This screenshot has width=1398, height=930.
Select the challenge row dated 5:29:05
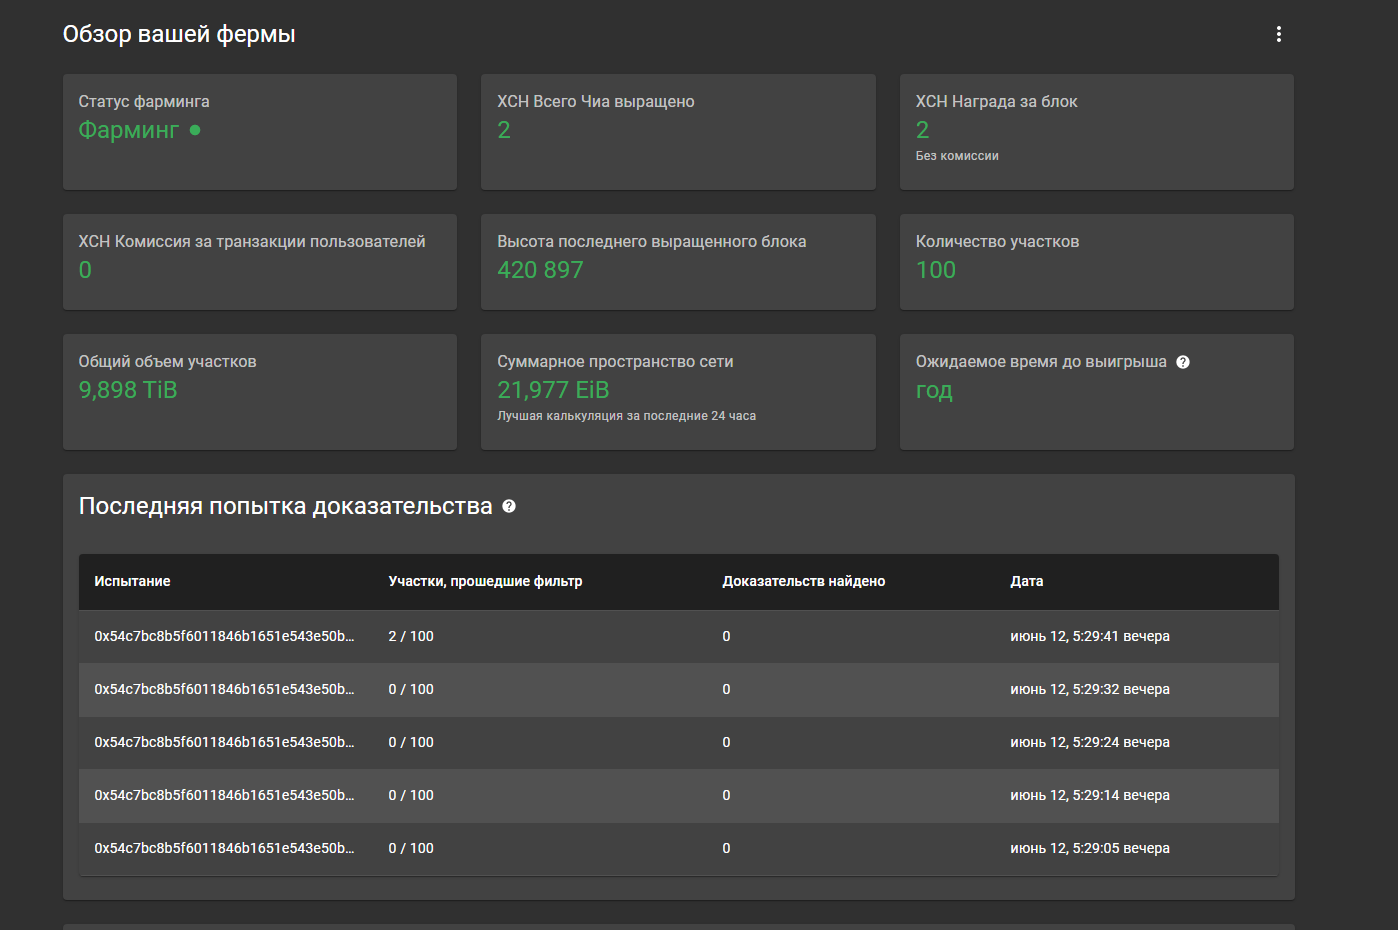678,848
